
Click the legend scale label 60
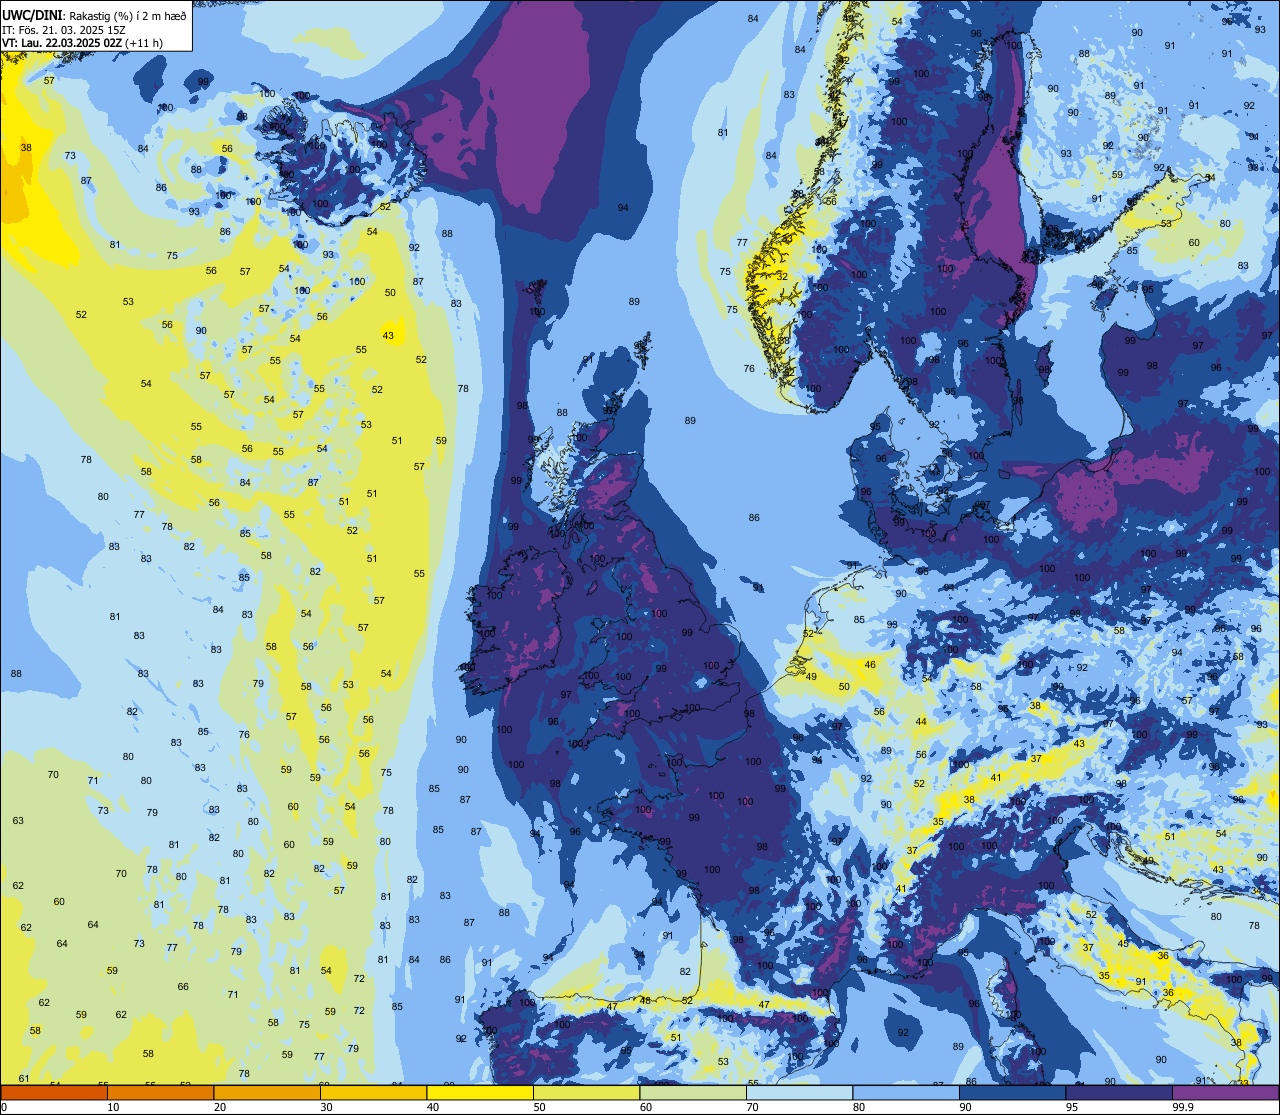[x=646, y=1107]
